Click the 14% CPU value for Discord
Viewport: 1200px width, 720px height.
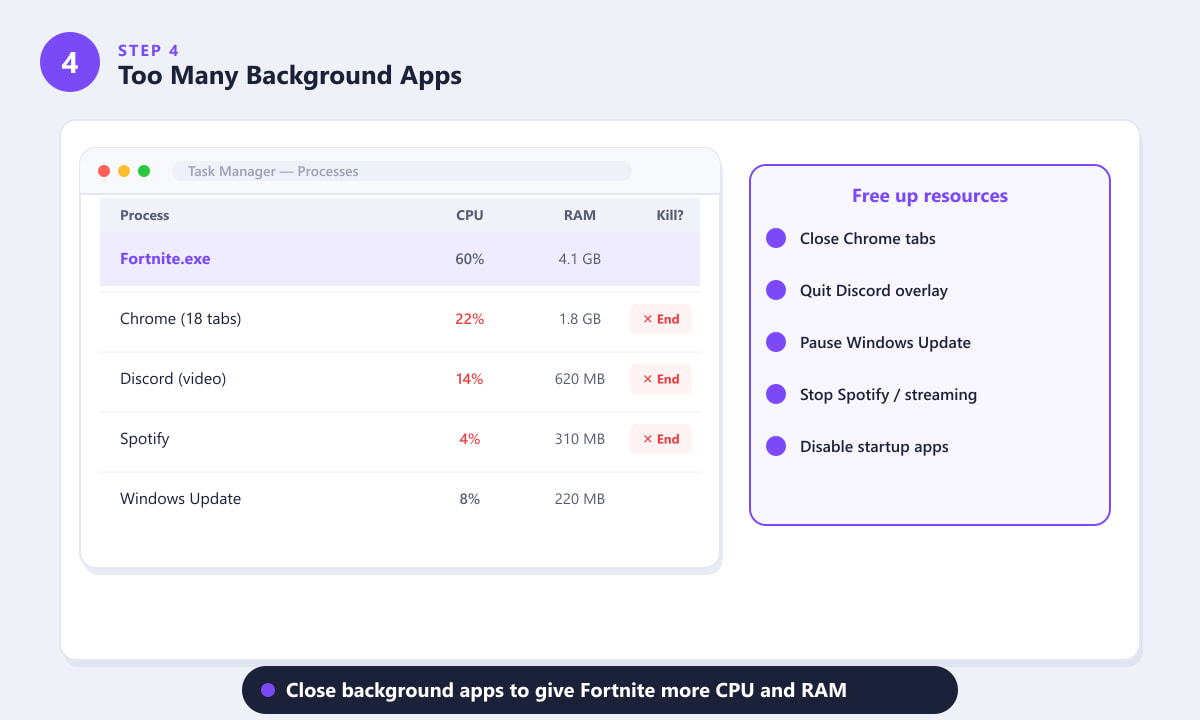tap(470, 379)
